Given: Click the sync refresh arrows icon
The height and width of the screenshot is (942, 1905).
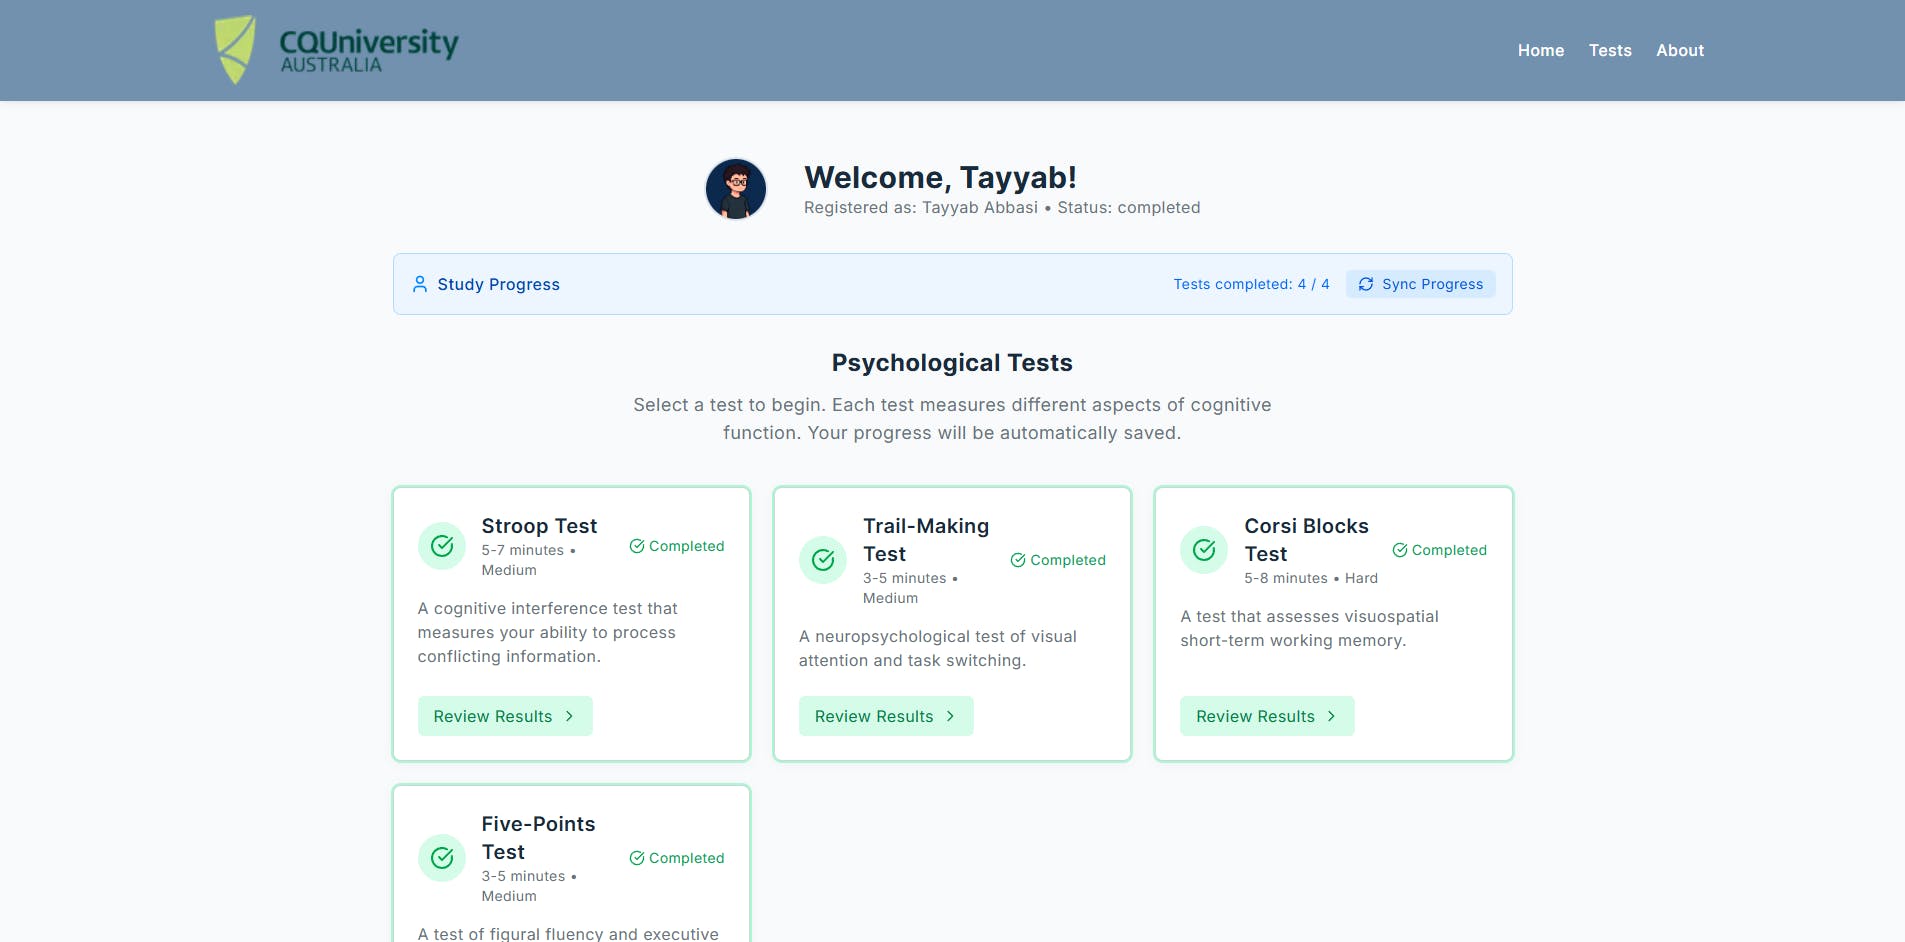Looking at the screenshot, I should point(1366,284).
